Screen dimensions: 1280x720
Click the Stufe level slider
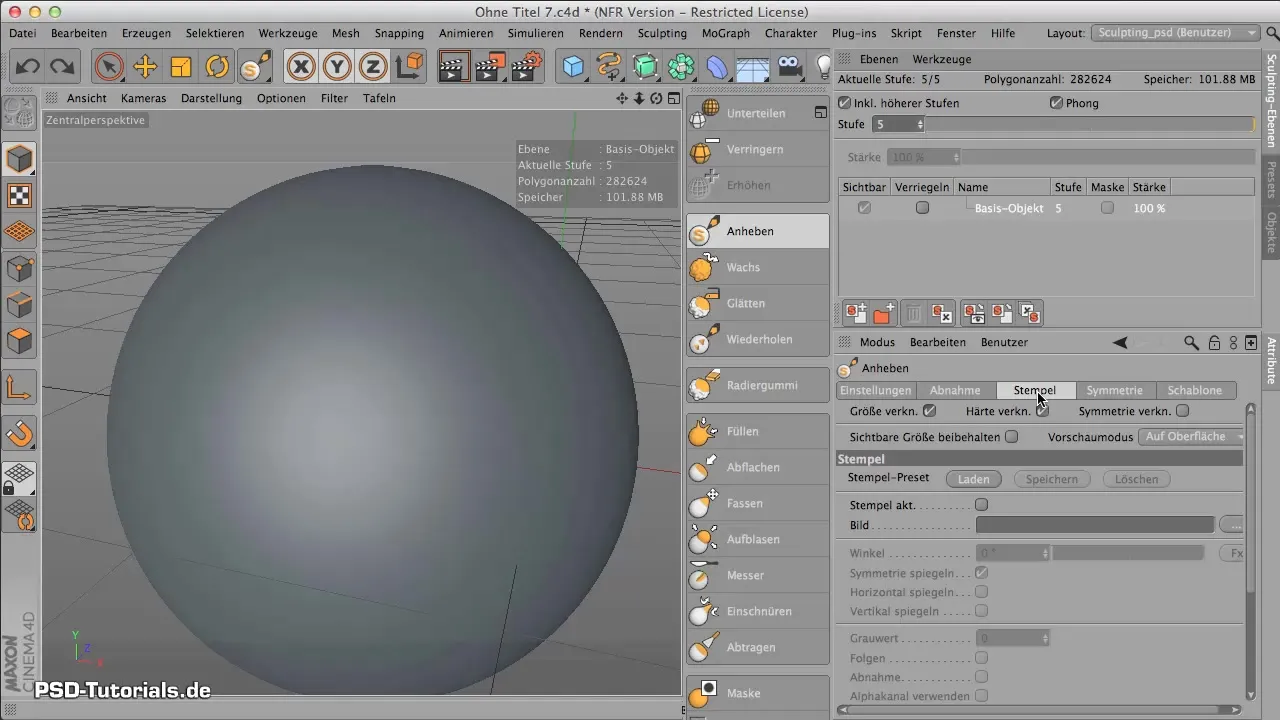coord(1090,124)
